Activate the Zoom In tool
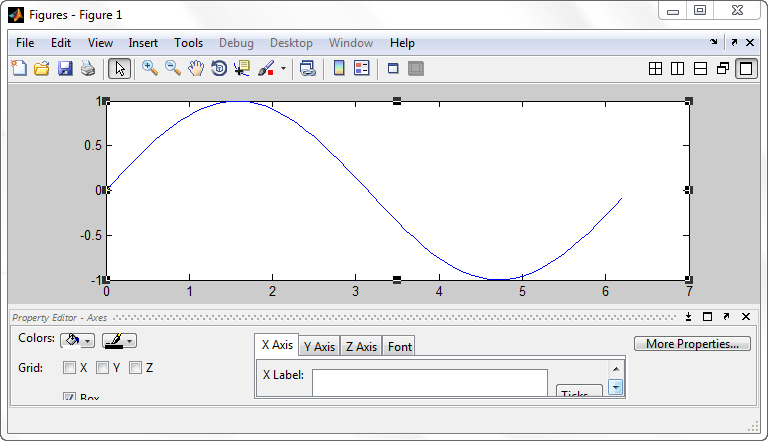This screenshot has height=441, width=768. pos(150,69)
